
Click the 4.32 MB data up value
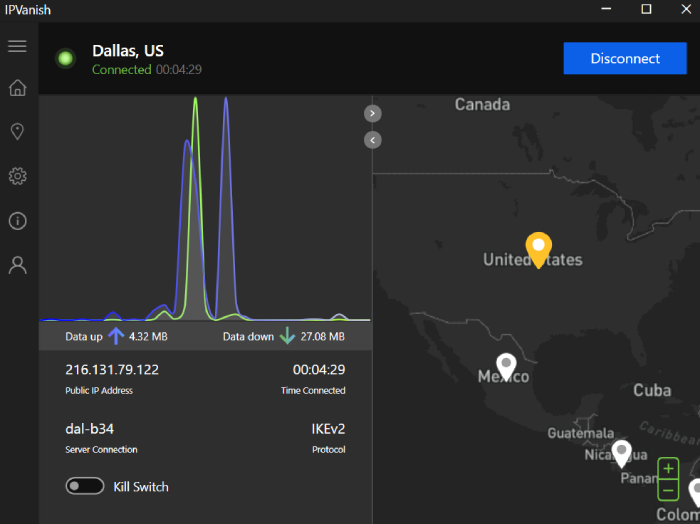click(x=148, y=337)
